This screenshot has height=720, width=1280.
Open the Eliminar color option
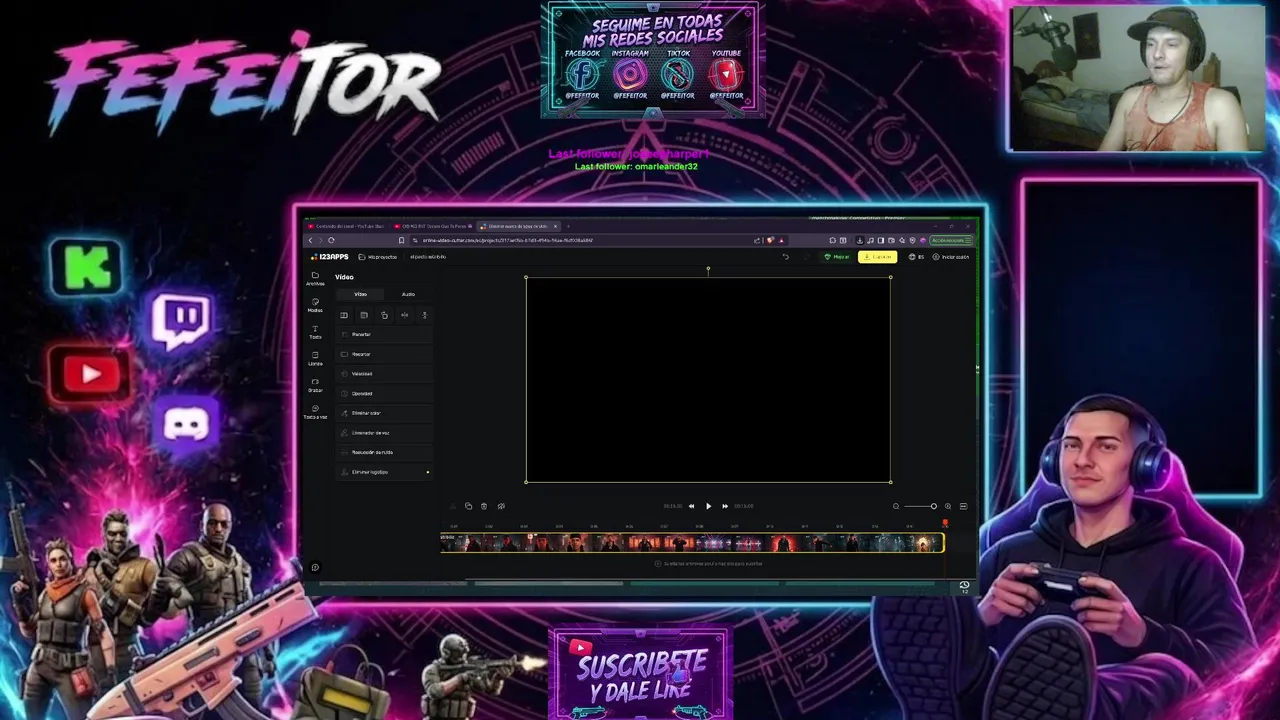click(x=386, y=413)
